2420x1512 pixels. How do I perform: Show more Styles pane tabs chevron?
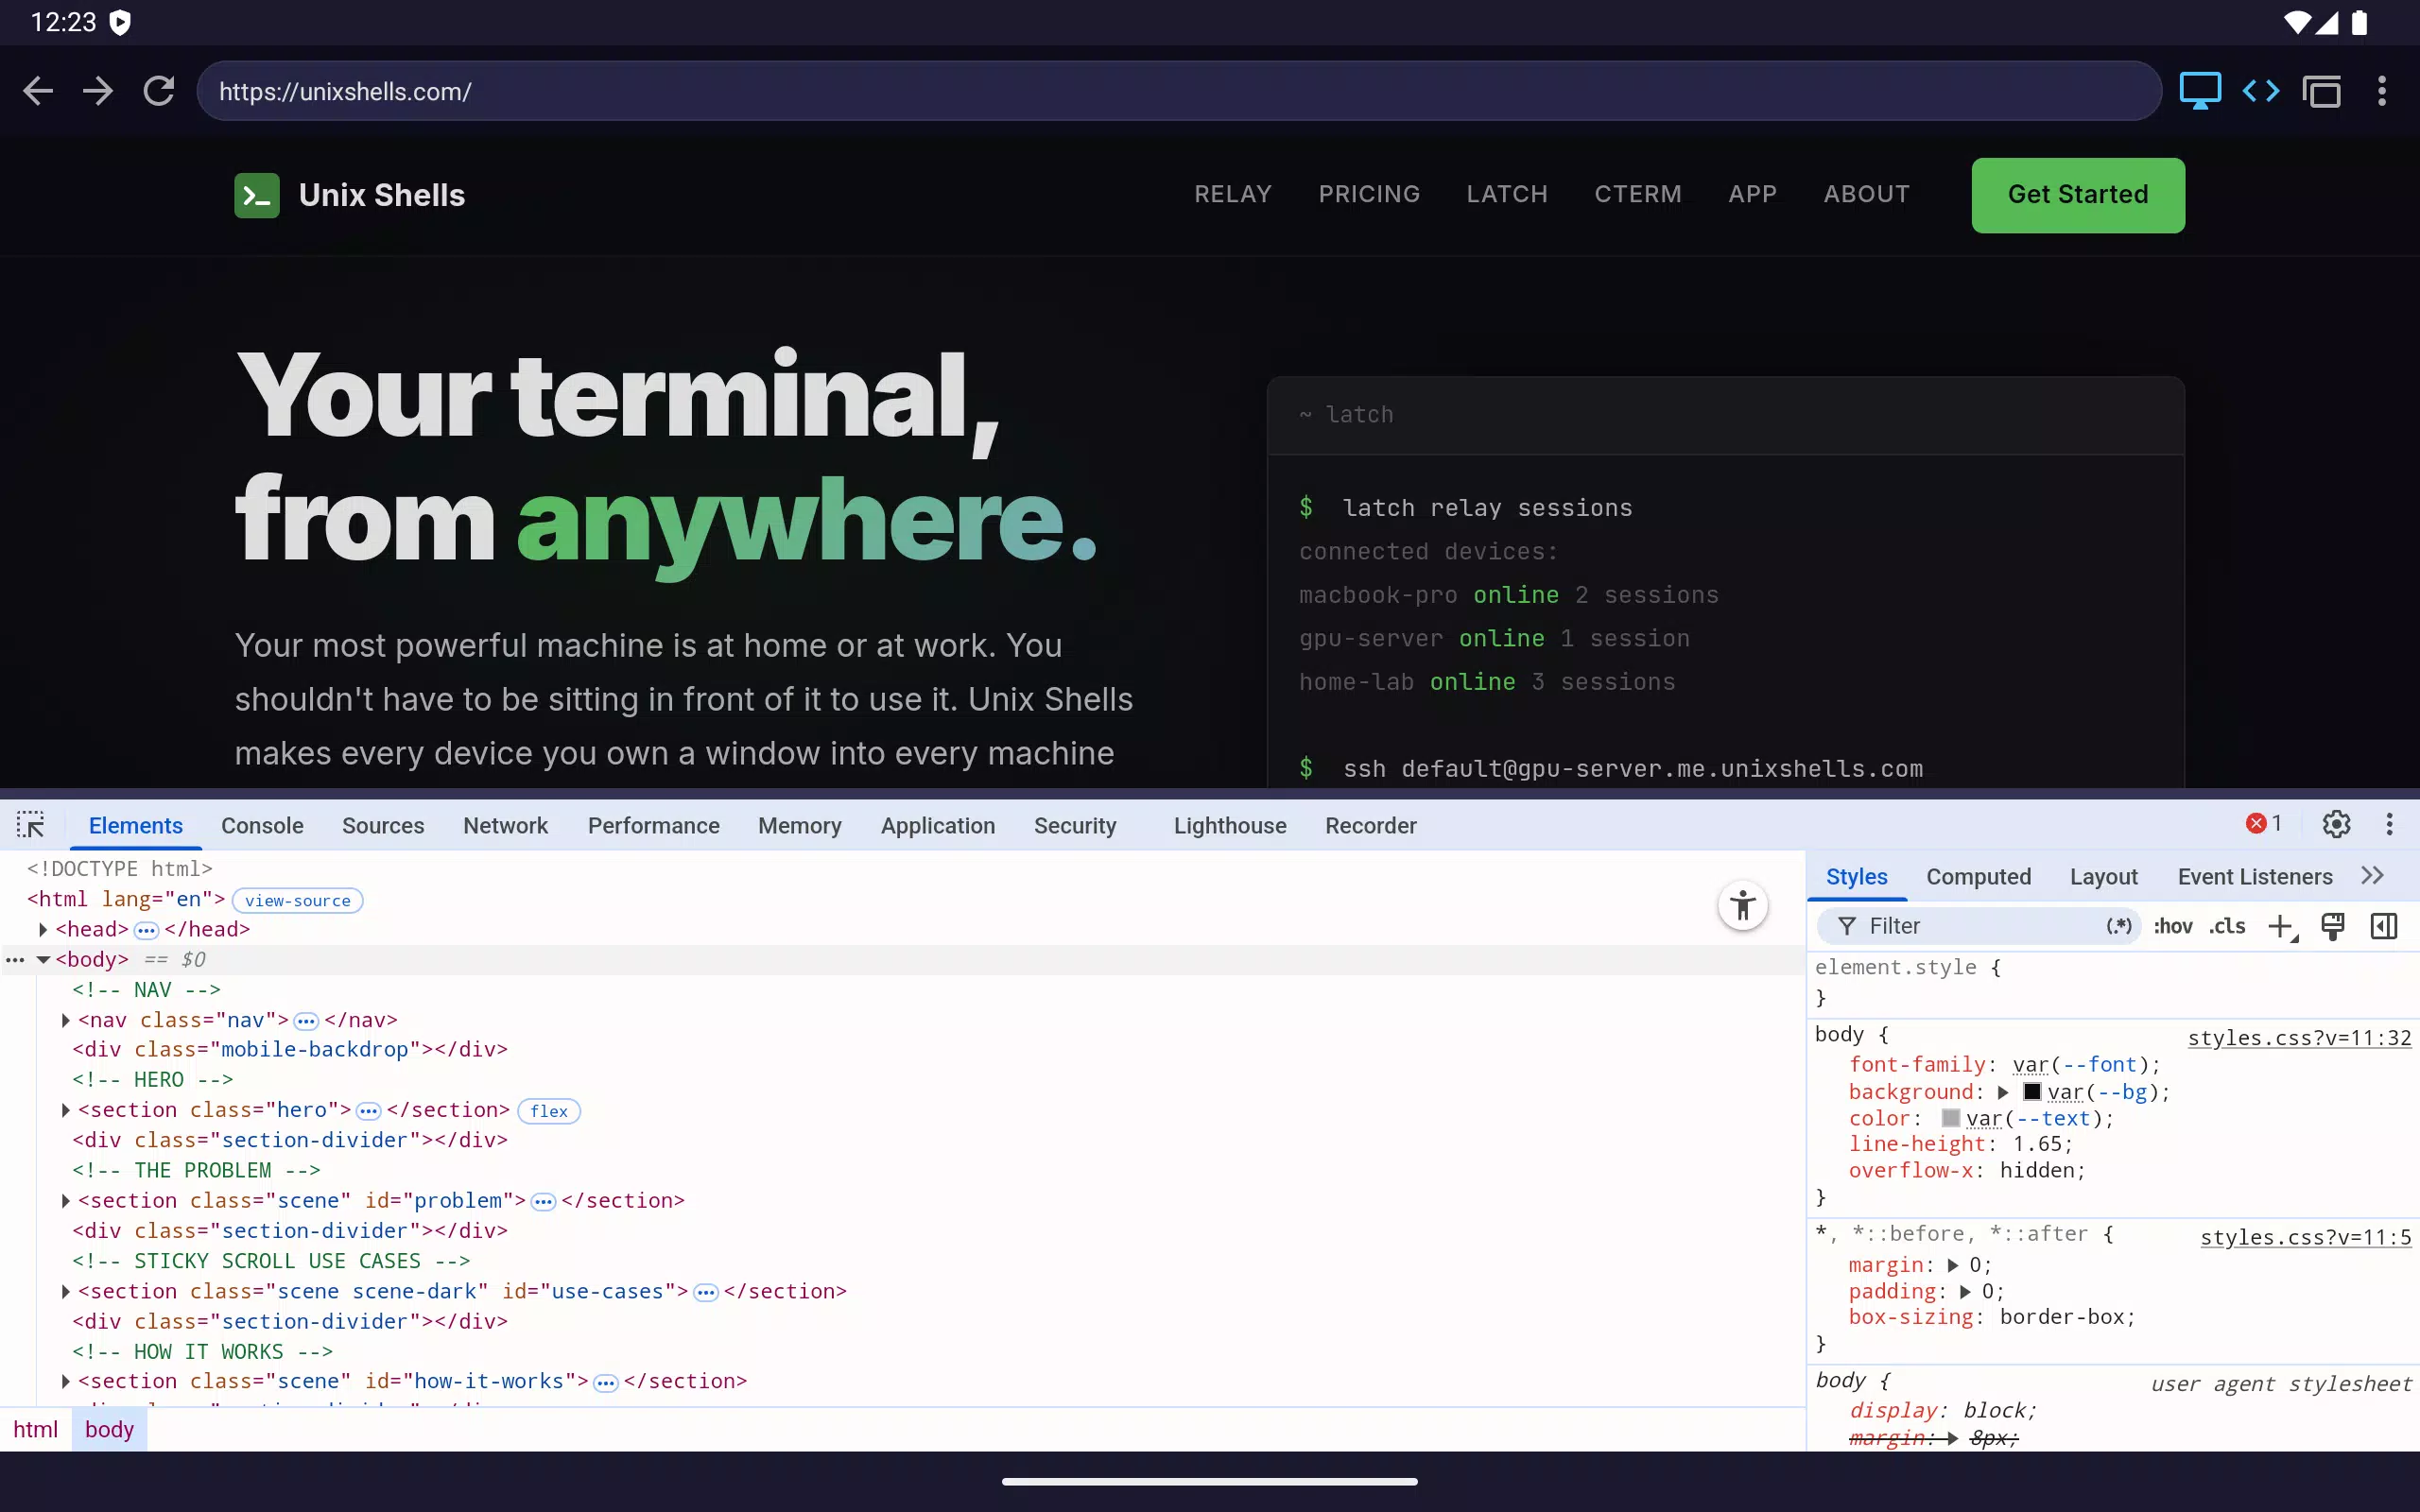[2372, 876]
